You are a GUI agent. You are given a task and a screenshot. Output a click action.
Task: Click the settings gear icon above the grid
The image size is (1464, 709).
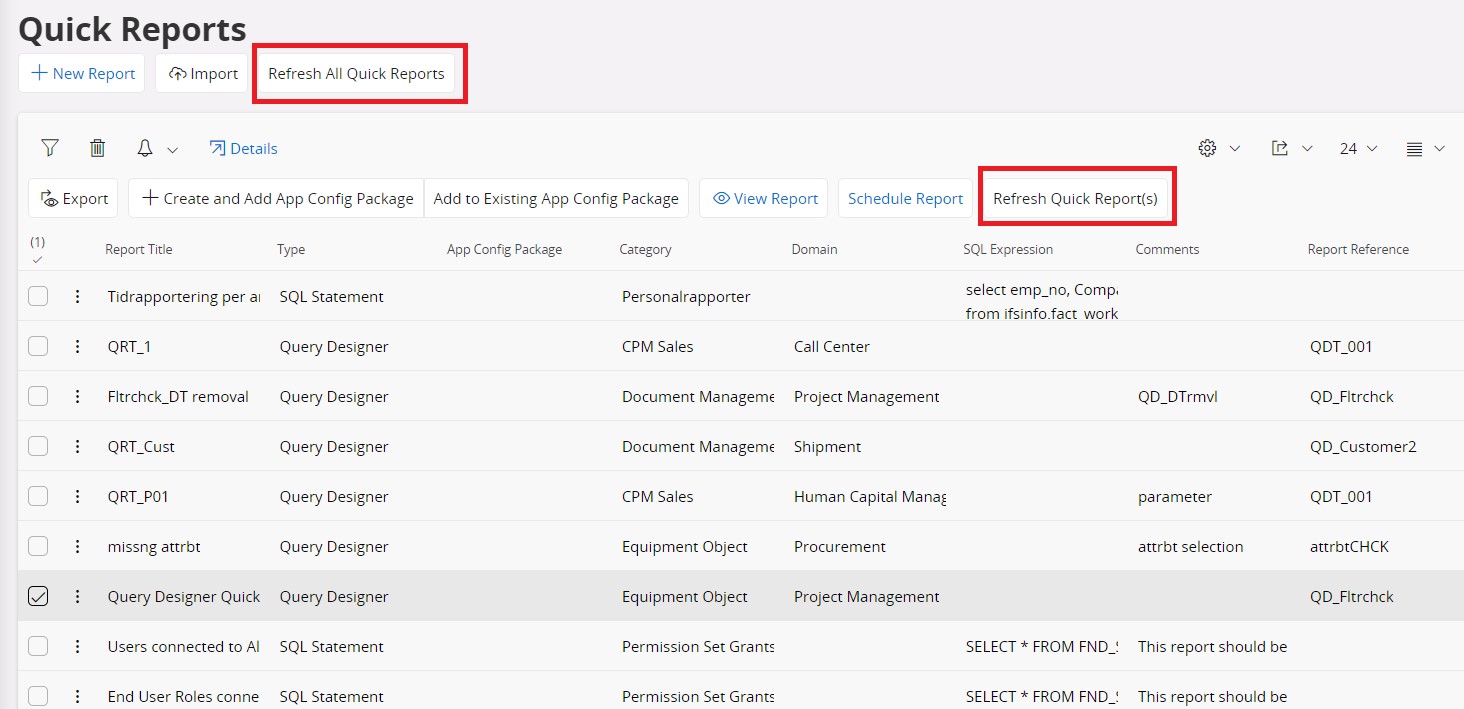[x=1208, y=147]
